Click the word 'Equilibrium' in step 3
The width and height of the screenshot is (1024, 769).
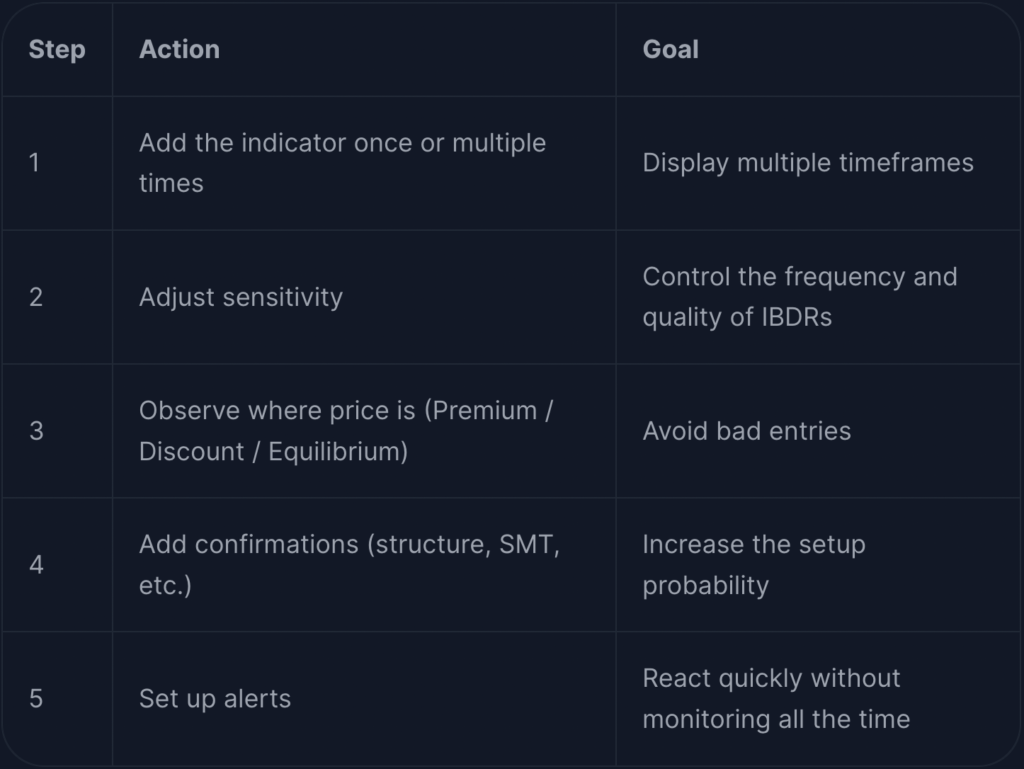pos(334,452)
